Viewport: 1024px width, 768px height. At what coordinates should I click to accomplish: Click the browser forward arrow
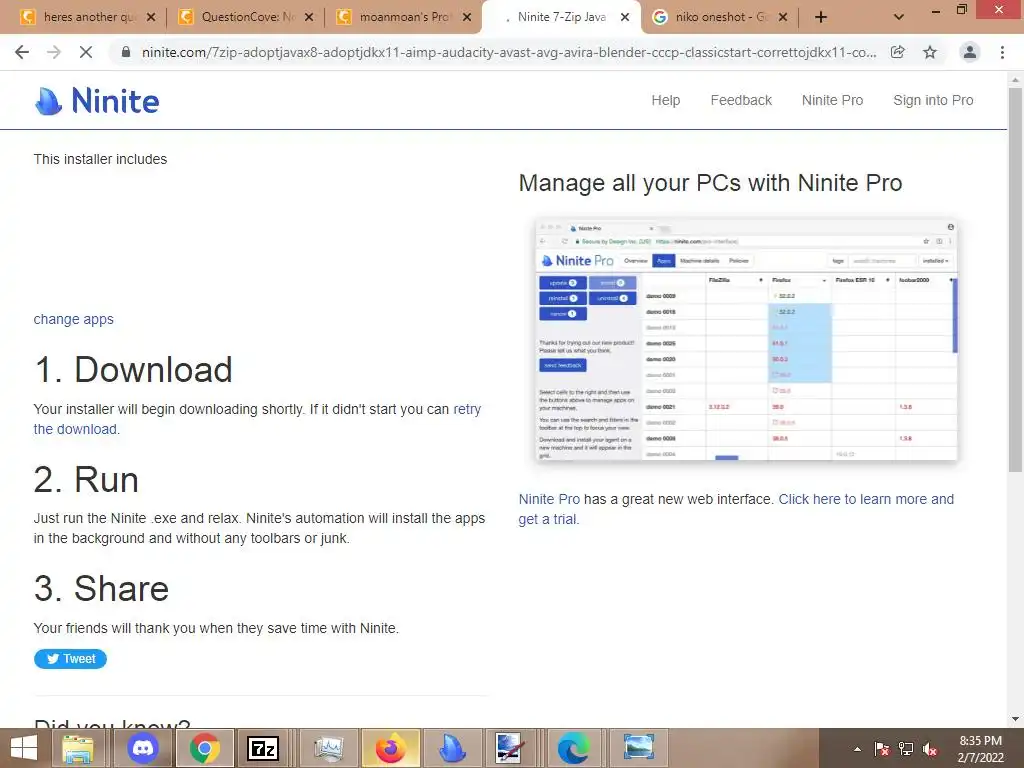click(x=54, y=52)
